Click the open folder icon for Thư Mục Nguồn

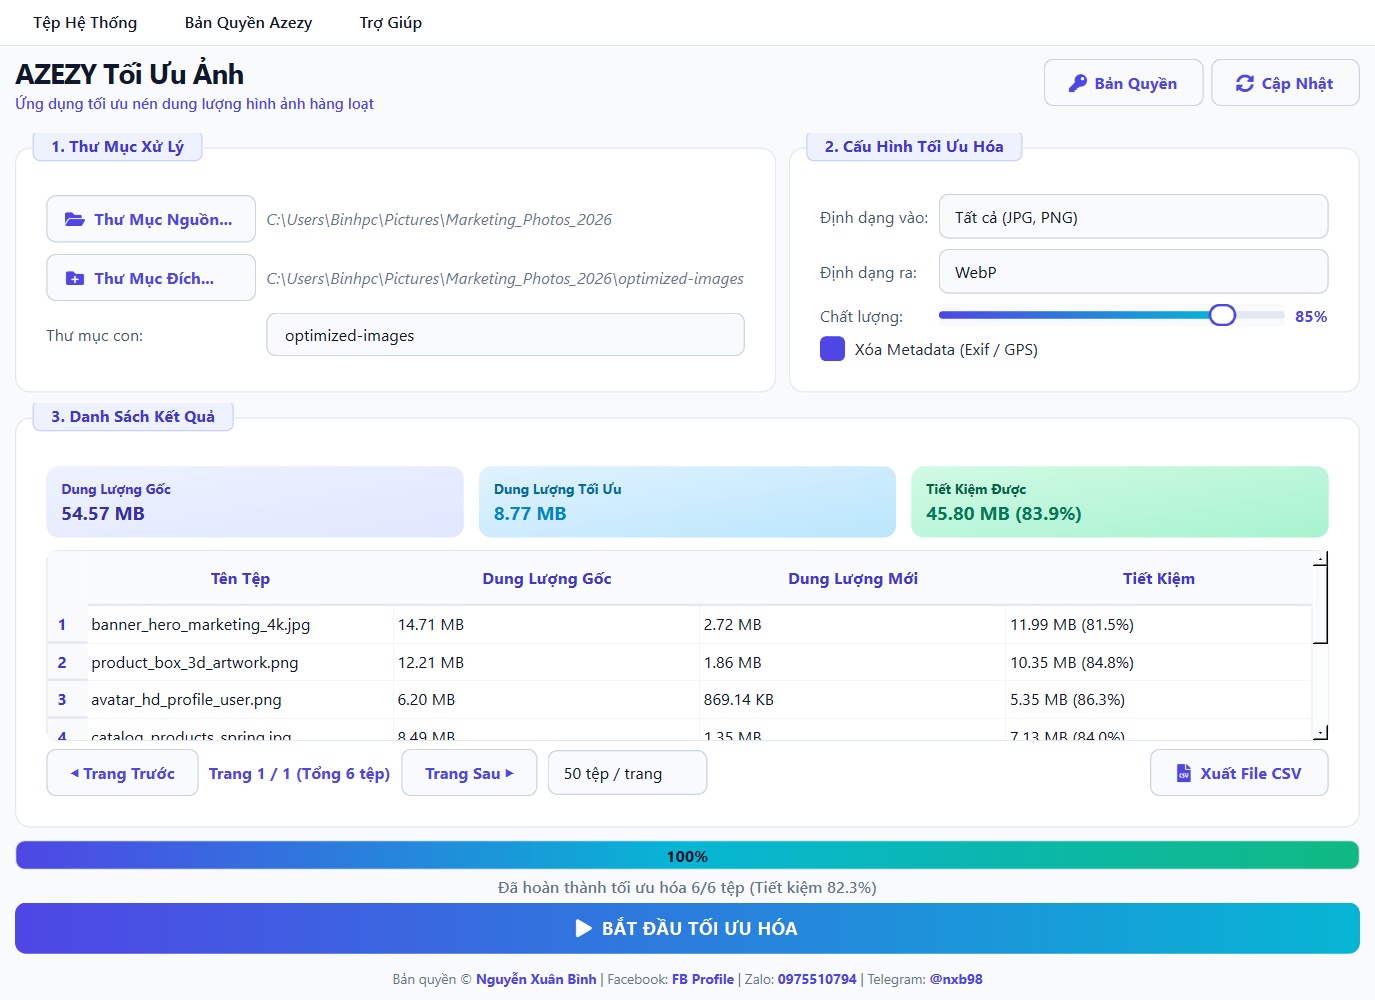pyautogui.click(x=74, y=219)
